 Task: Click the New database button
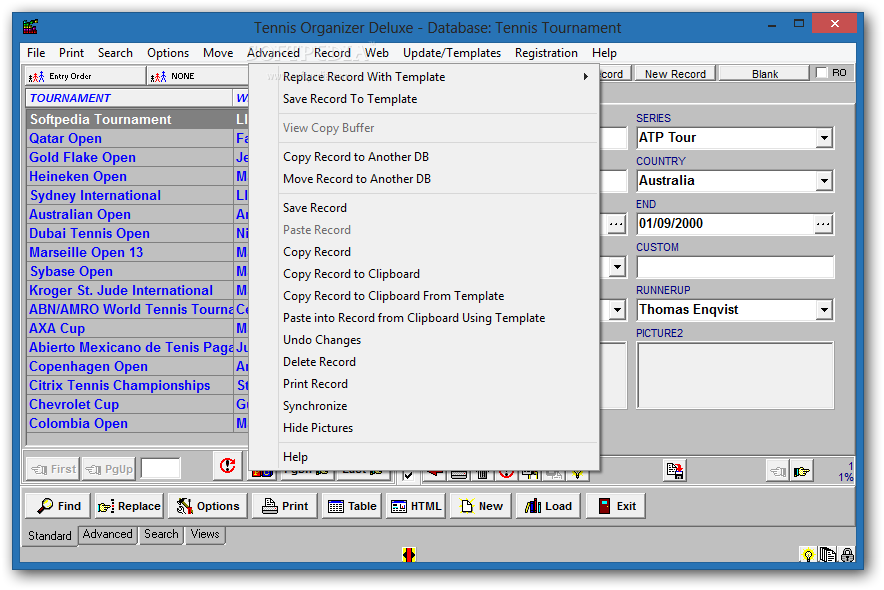pyautogui.click(x=481, y=506)
